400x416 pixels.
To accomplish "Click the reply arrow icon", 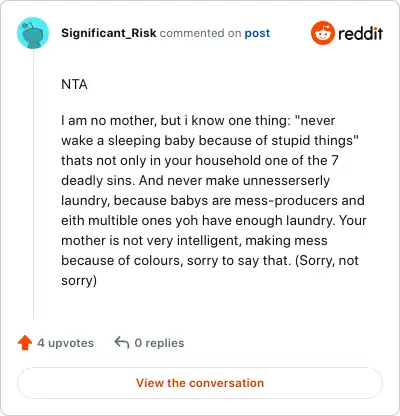I will tap(122, 342).
